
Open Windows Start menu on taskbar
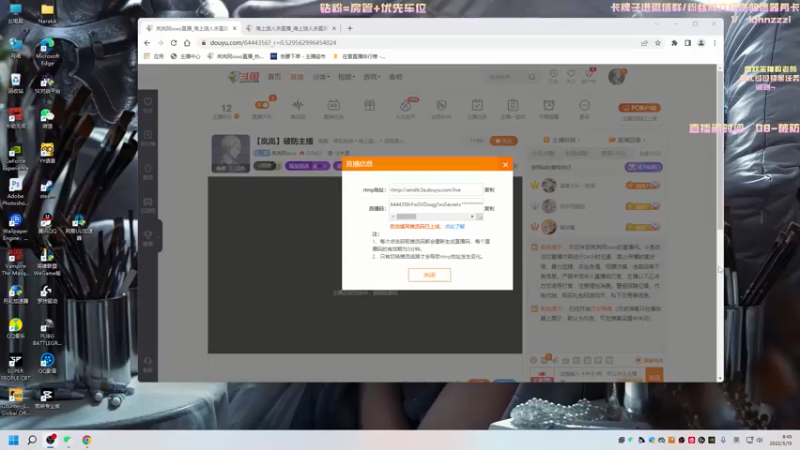13,440
